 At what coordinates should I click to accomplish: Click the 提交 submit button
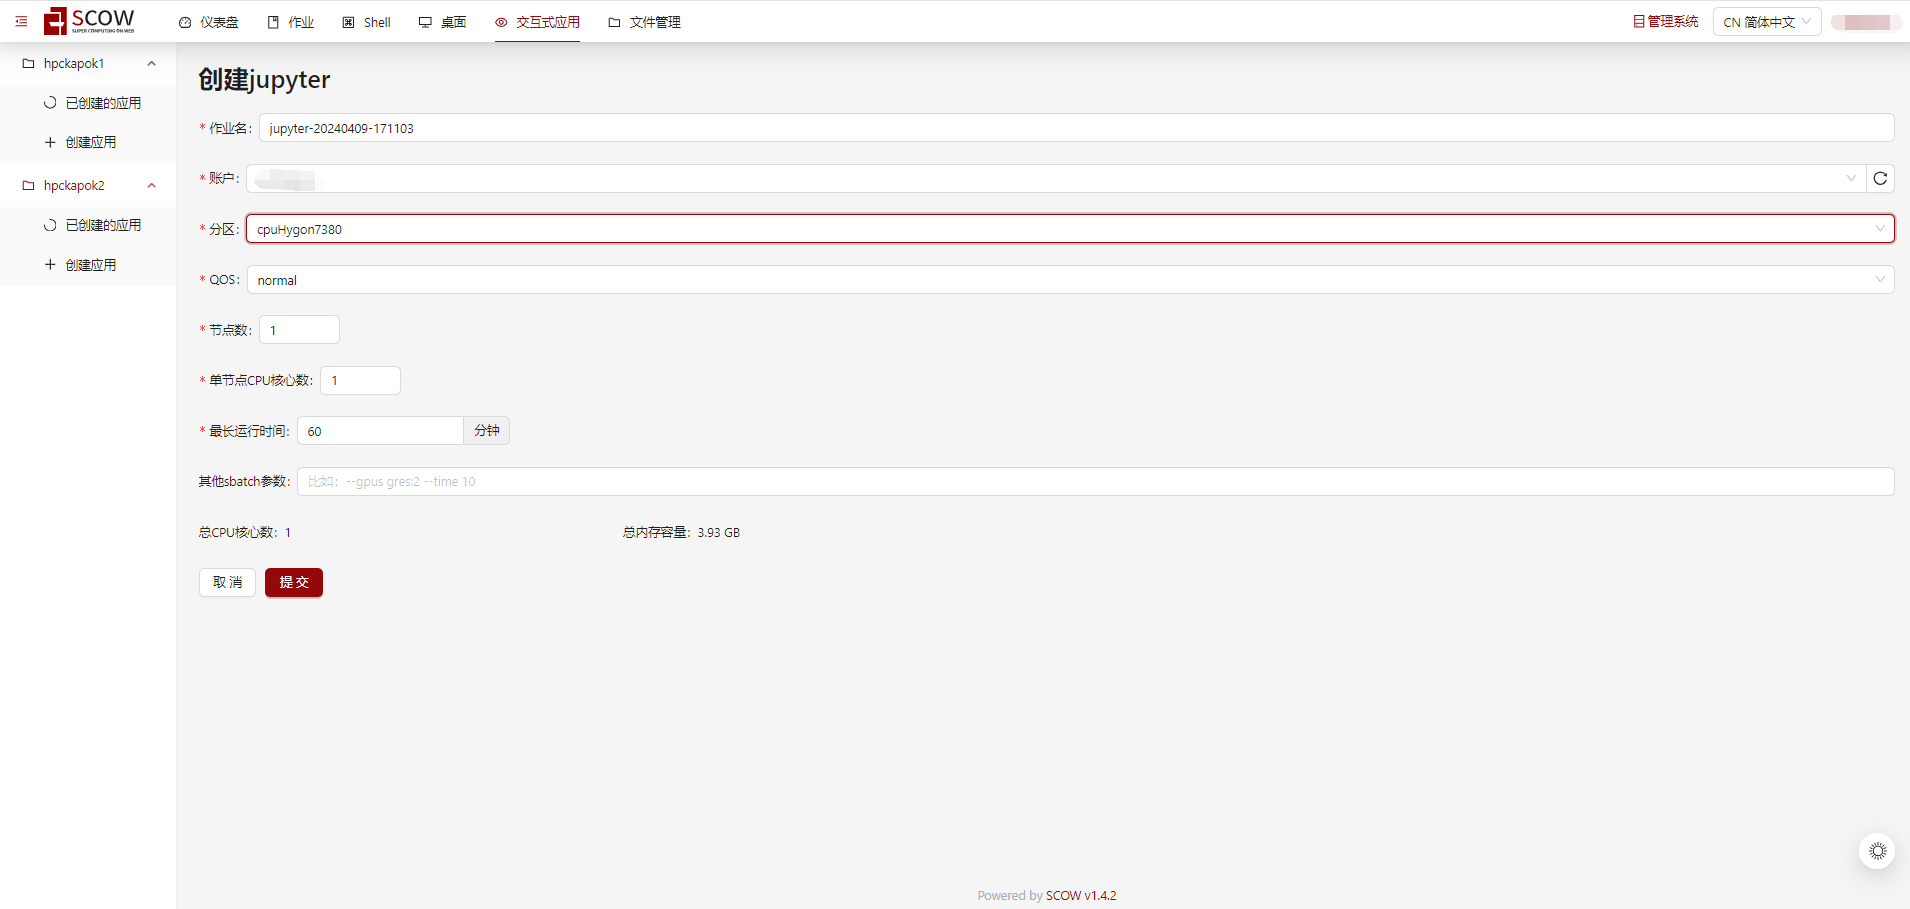[294, 582]
